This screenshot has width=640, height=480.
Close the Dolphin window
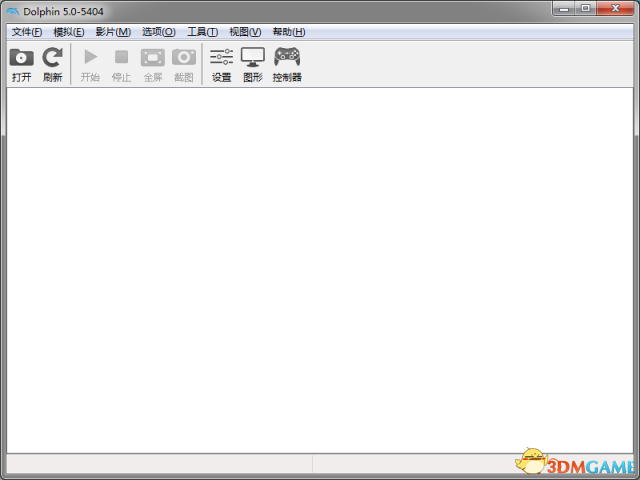[616, 8]
